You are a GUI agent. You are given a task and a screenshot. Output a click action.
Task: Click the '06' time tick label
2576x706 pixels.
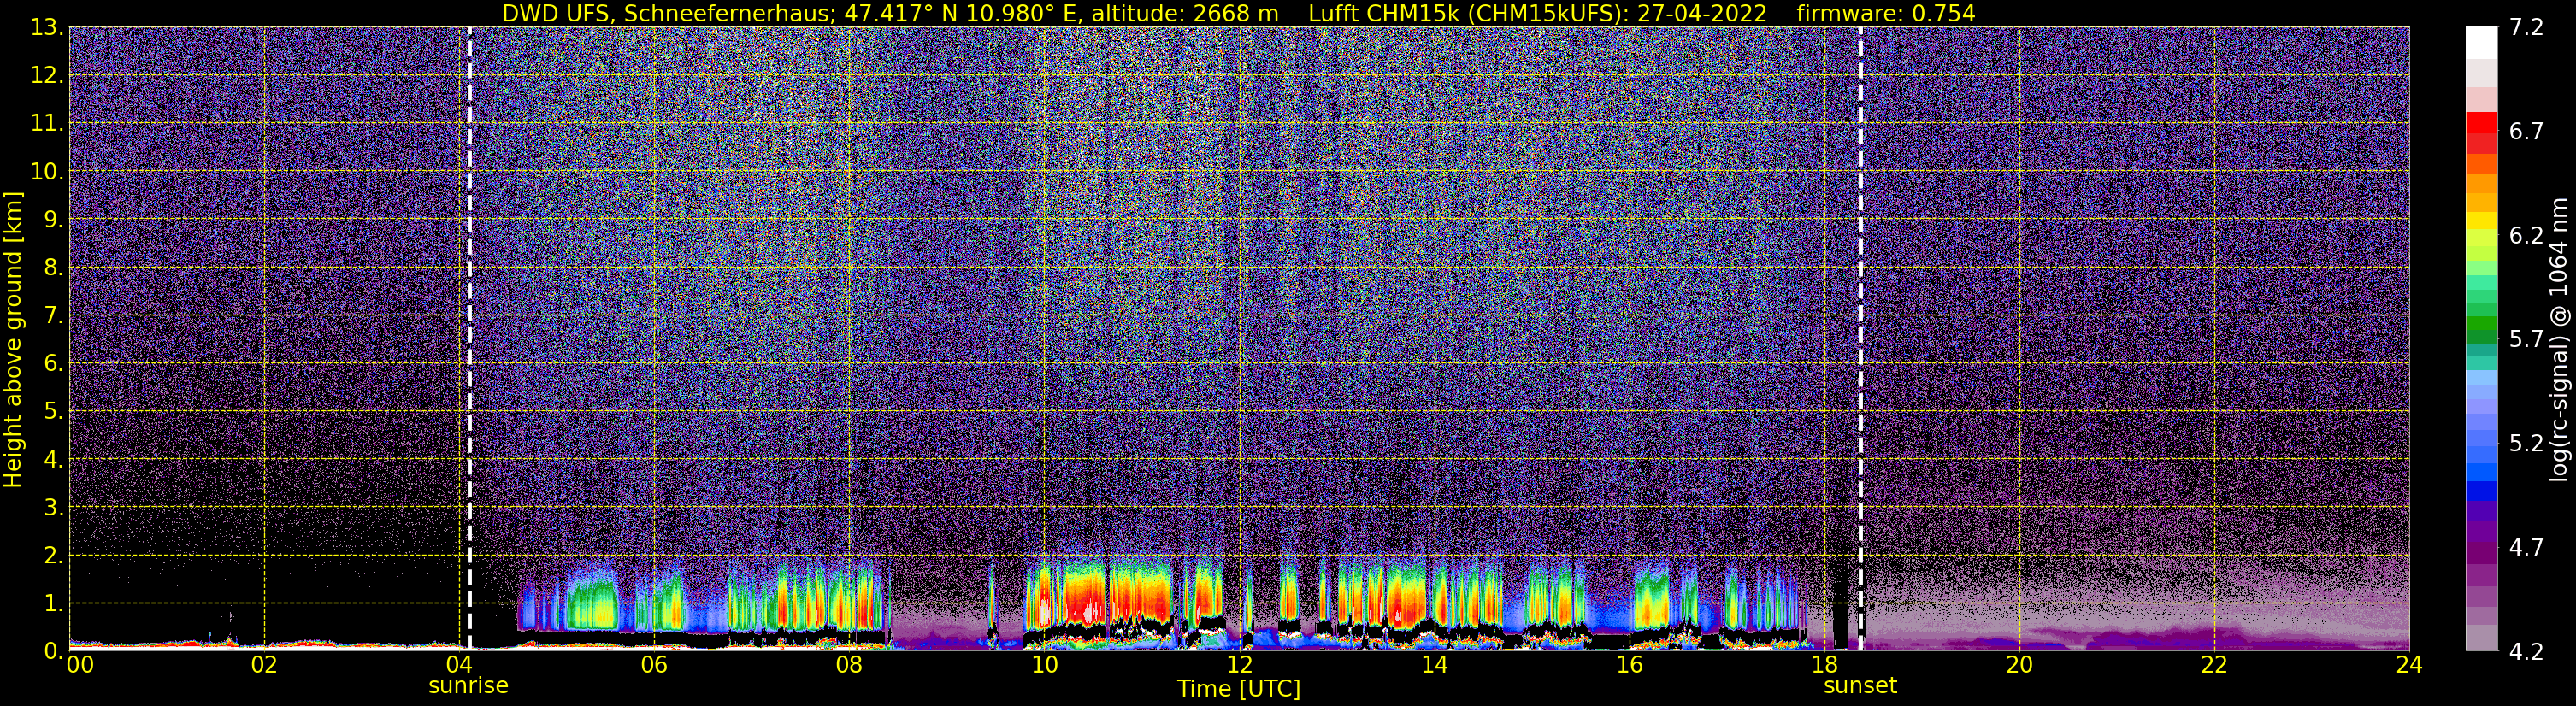click(654, 665)
